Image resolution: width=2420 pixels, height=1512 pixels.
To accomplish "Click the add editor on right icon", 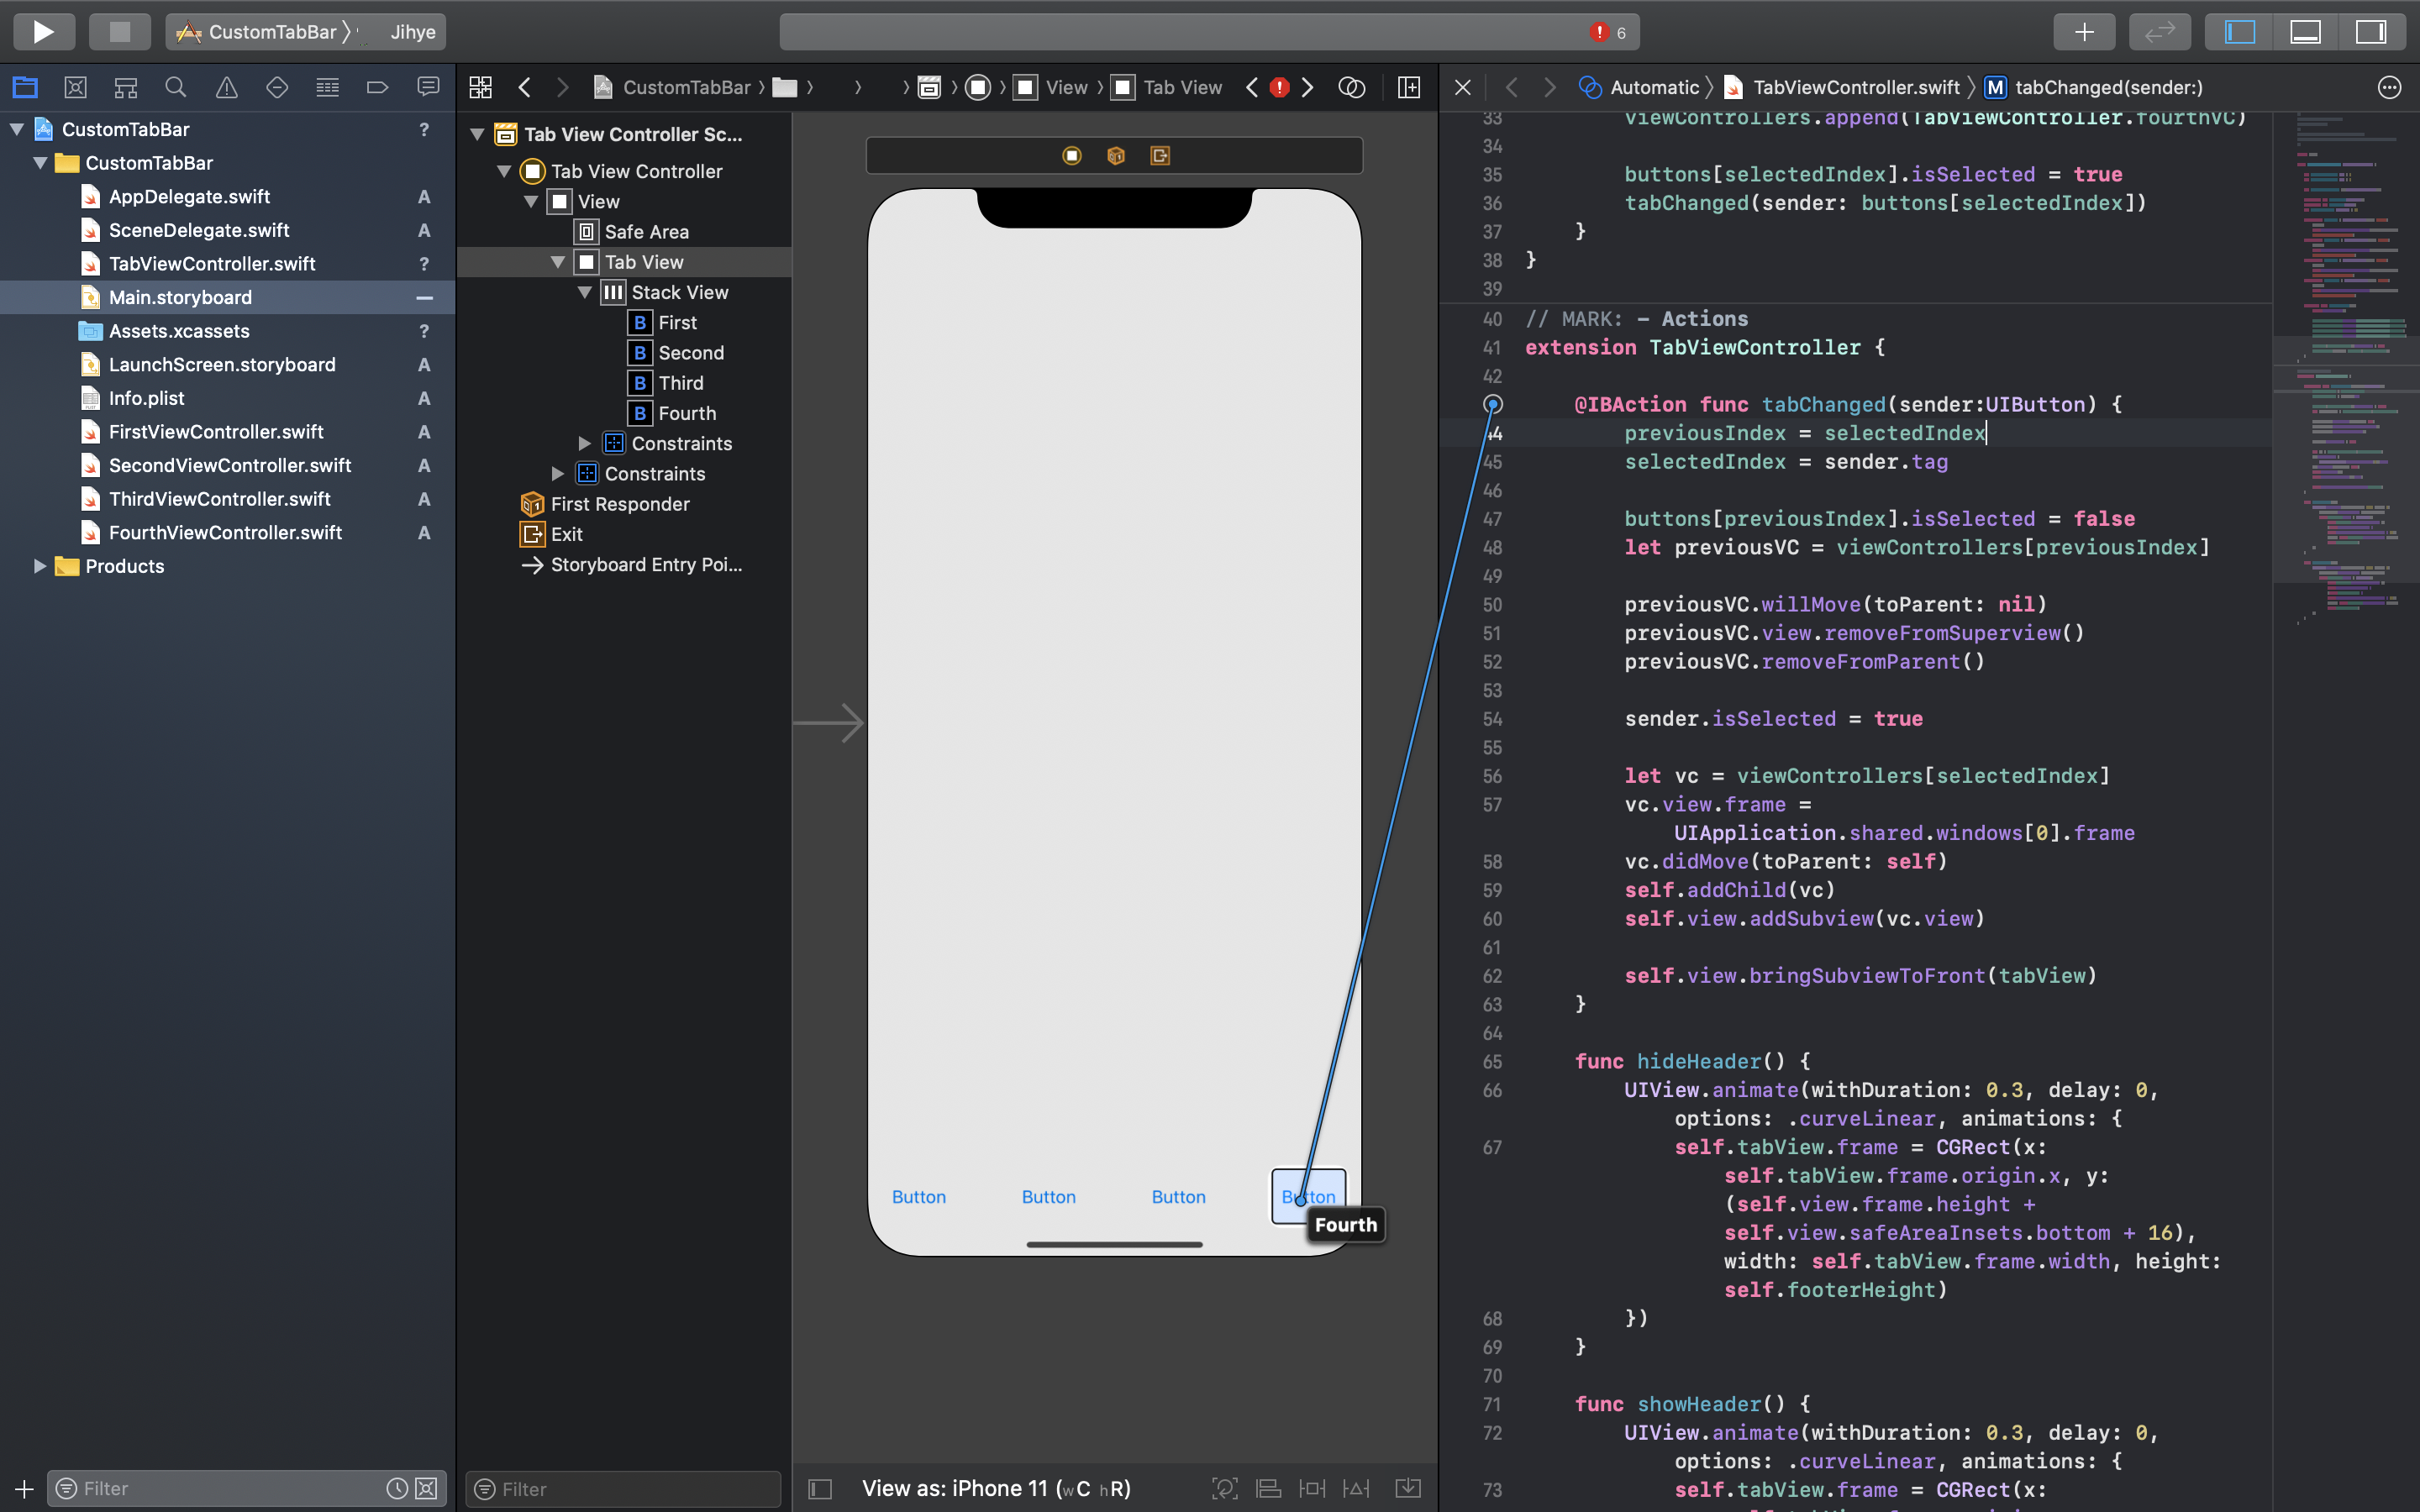I will tap(1409, 88).
